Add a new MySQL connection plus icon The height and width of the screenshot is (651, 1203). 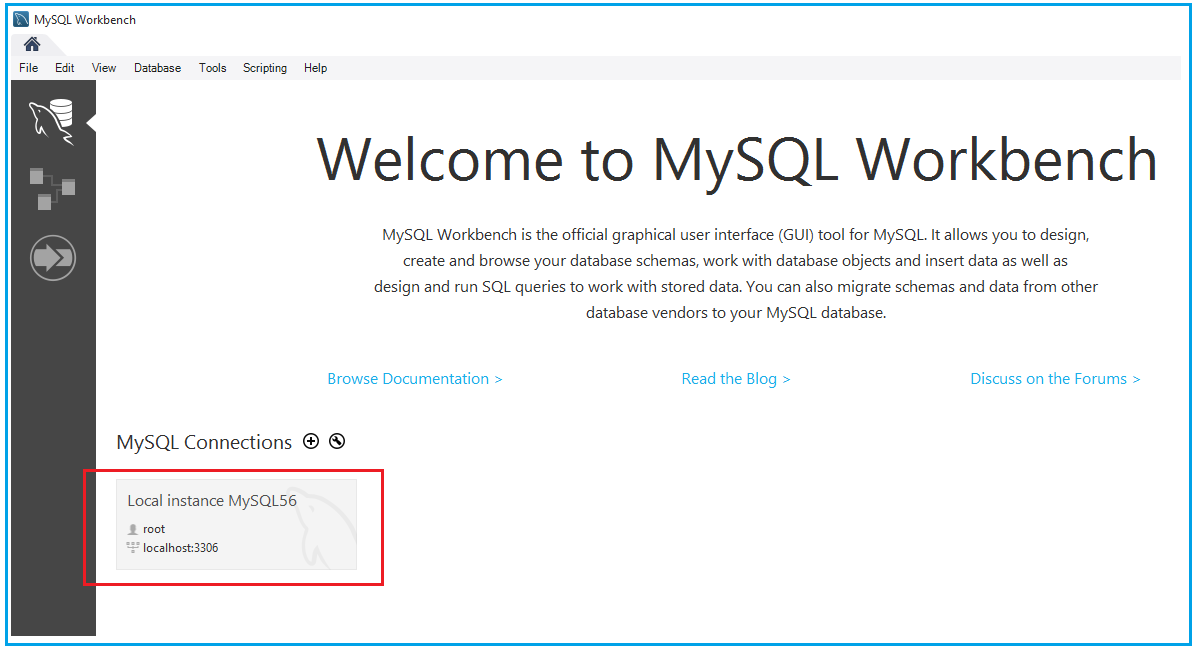311,441
